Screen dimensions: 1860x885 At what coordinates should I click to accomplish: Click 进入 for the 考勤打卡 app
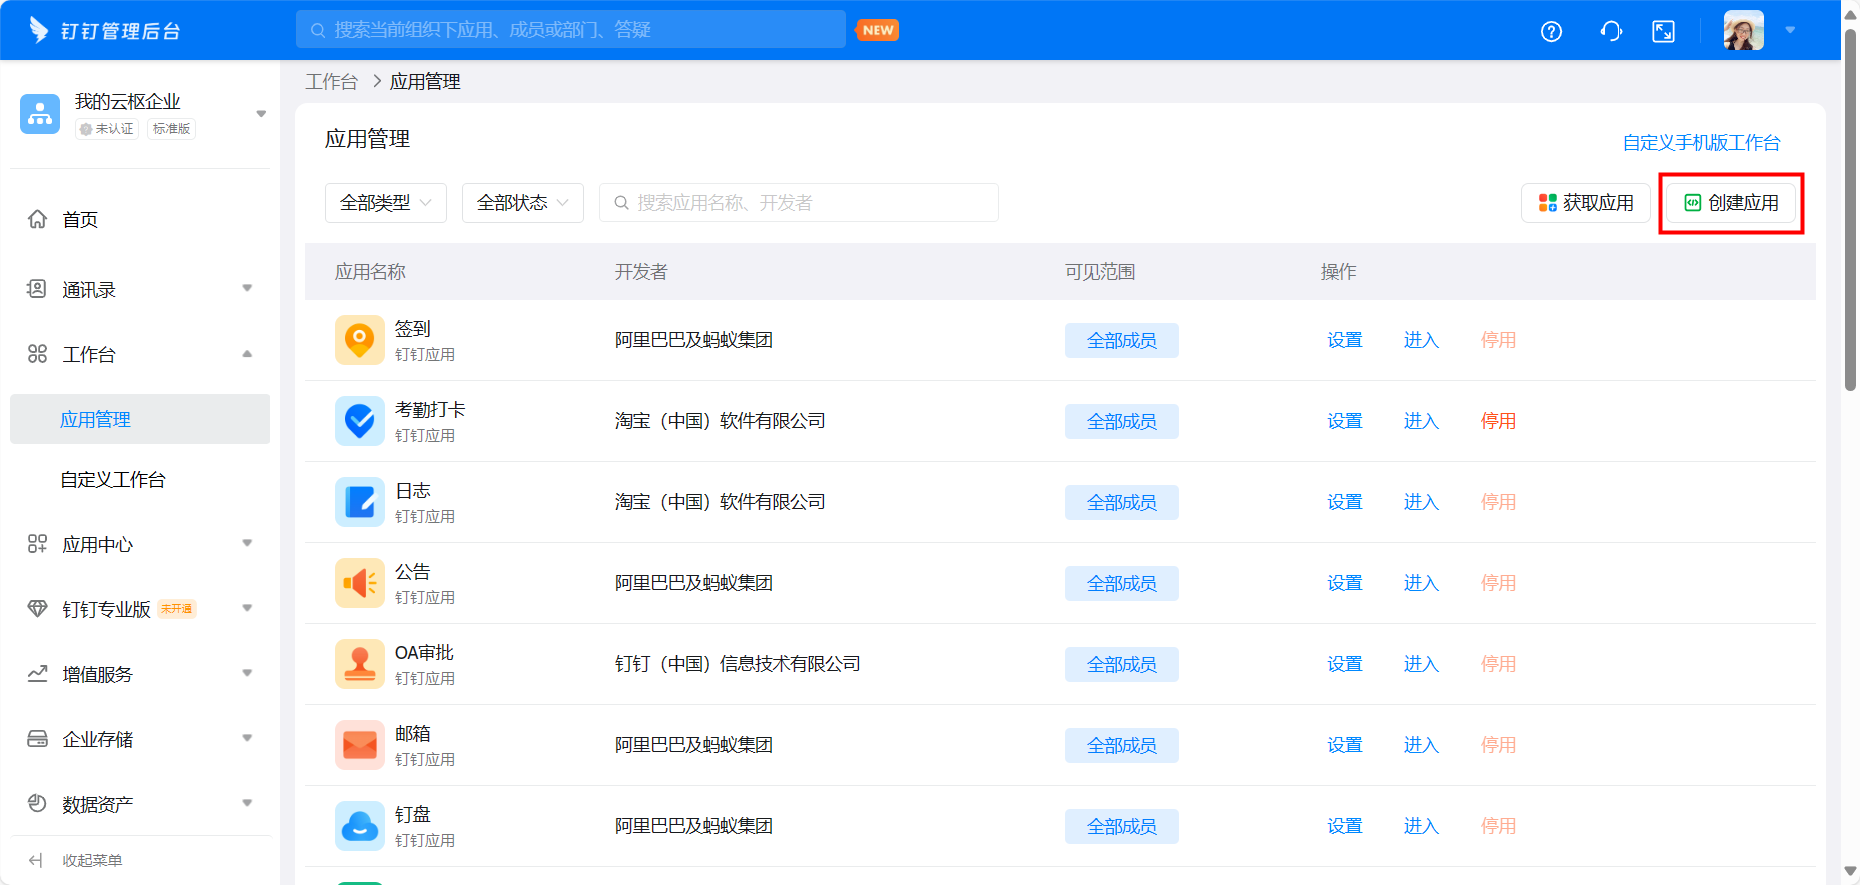pos(1421,421)
